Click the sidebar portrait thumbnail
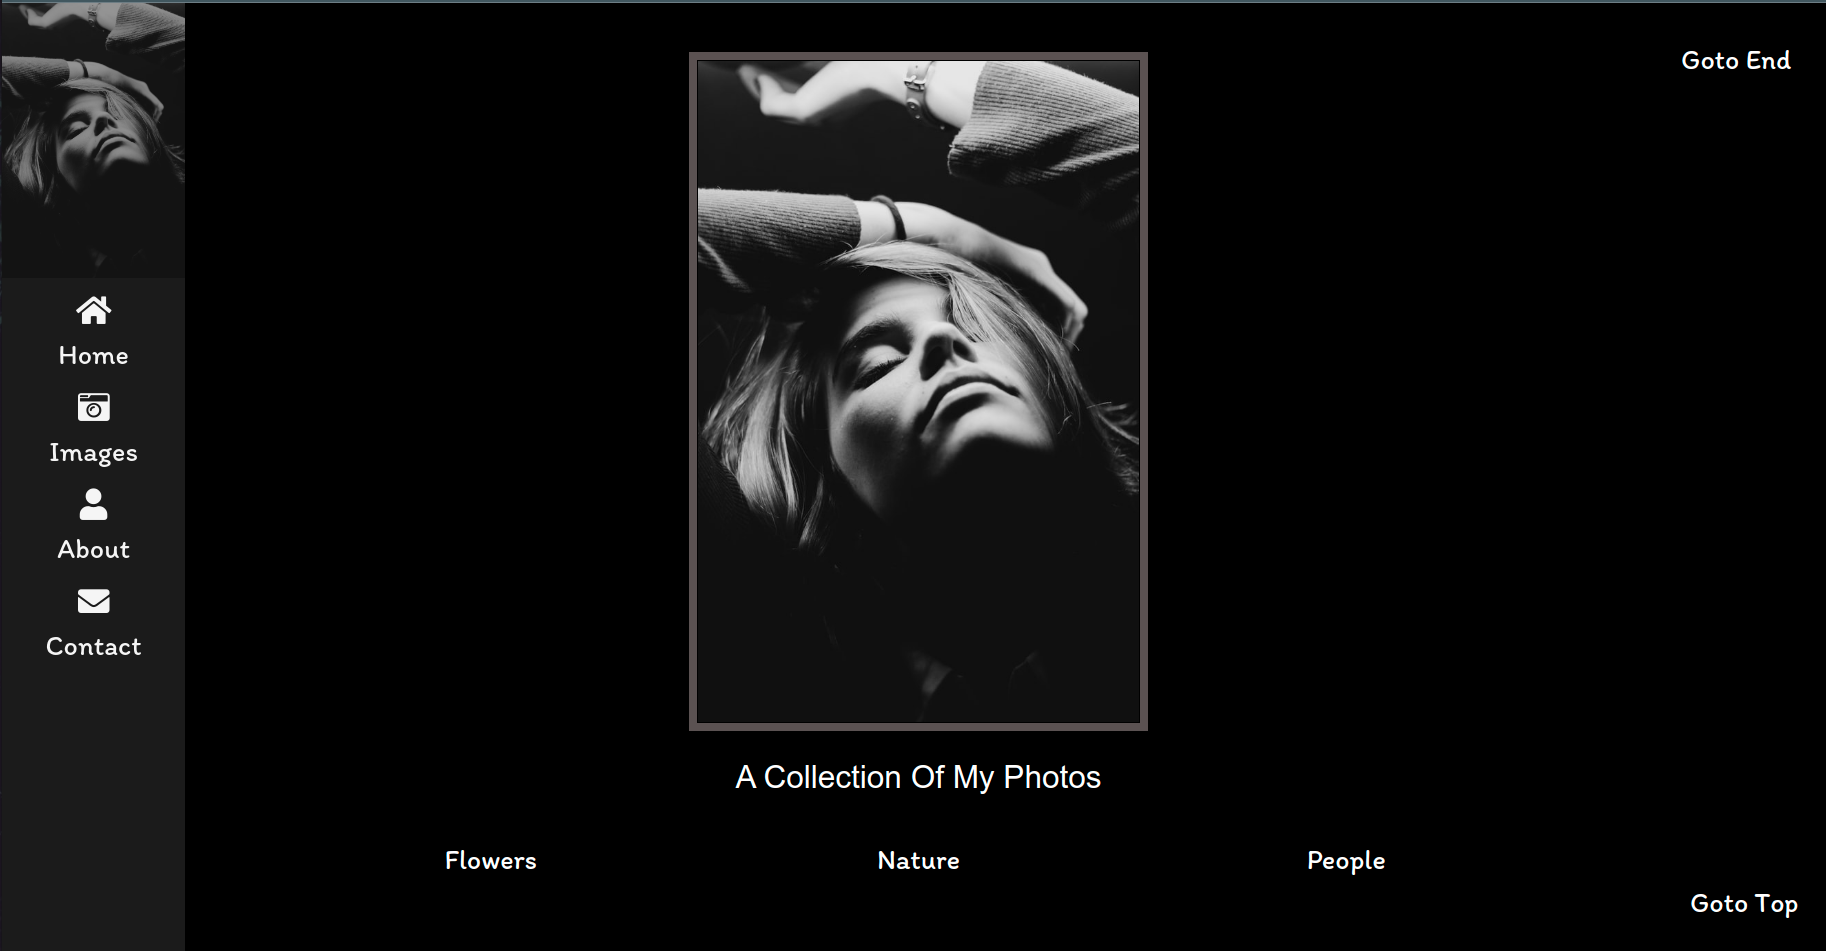The image size is (1826, 951). tap(93, 140)
